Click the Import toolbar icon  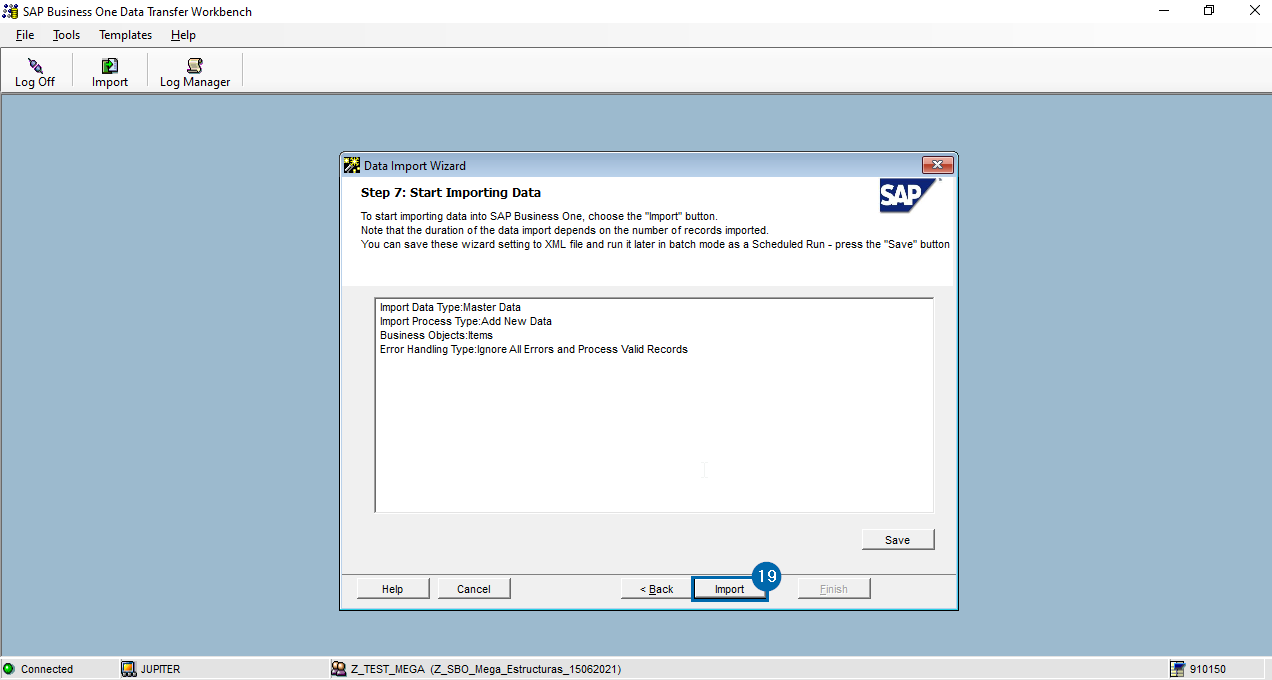pos(110,66)
